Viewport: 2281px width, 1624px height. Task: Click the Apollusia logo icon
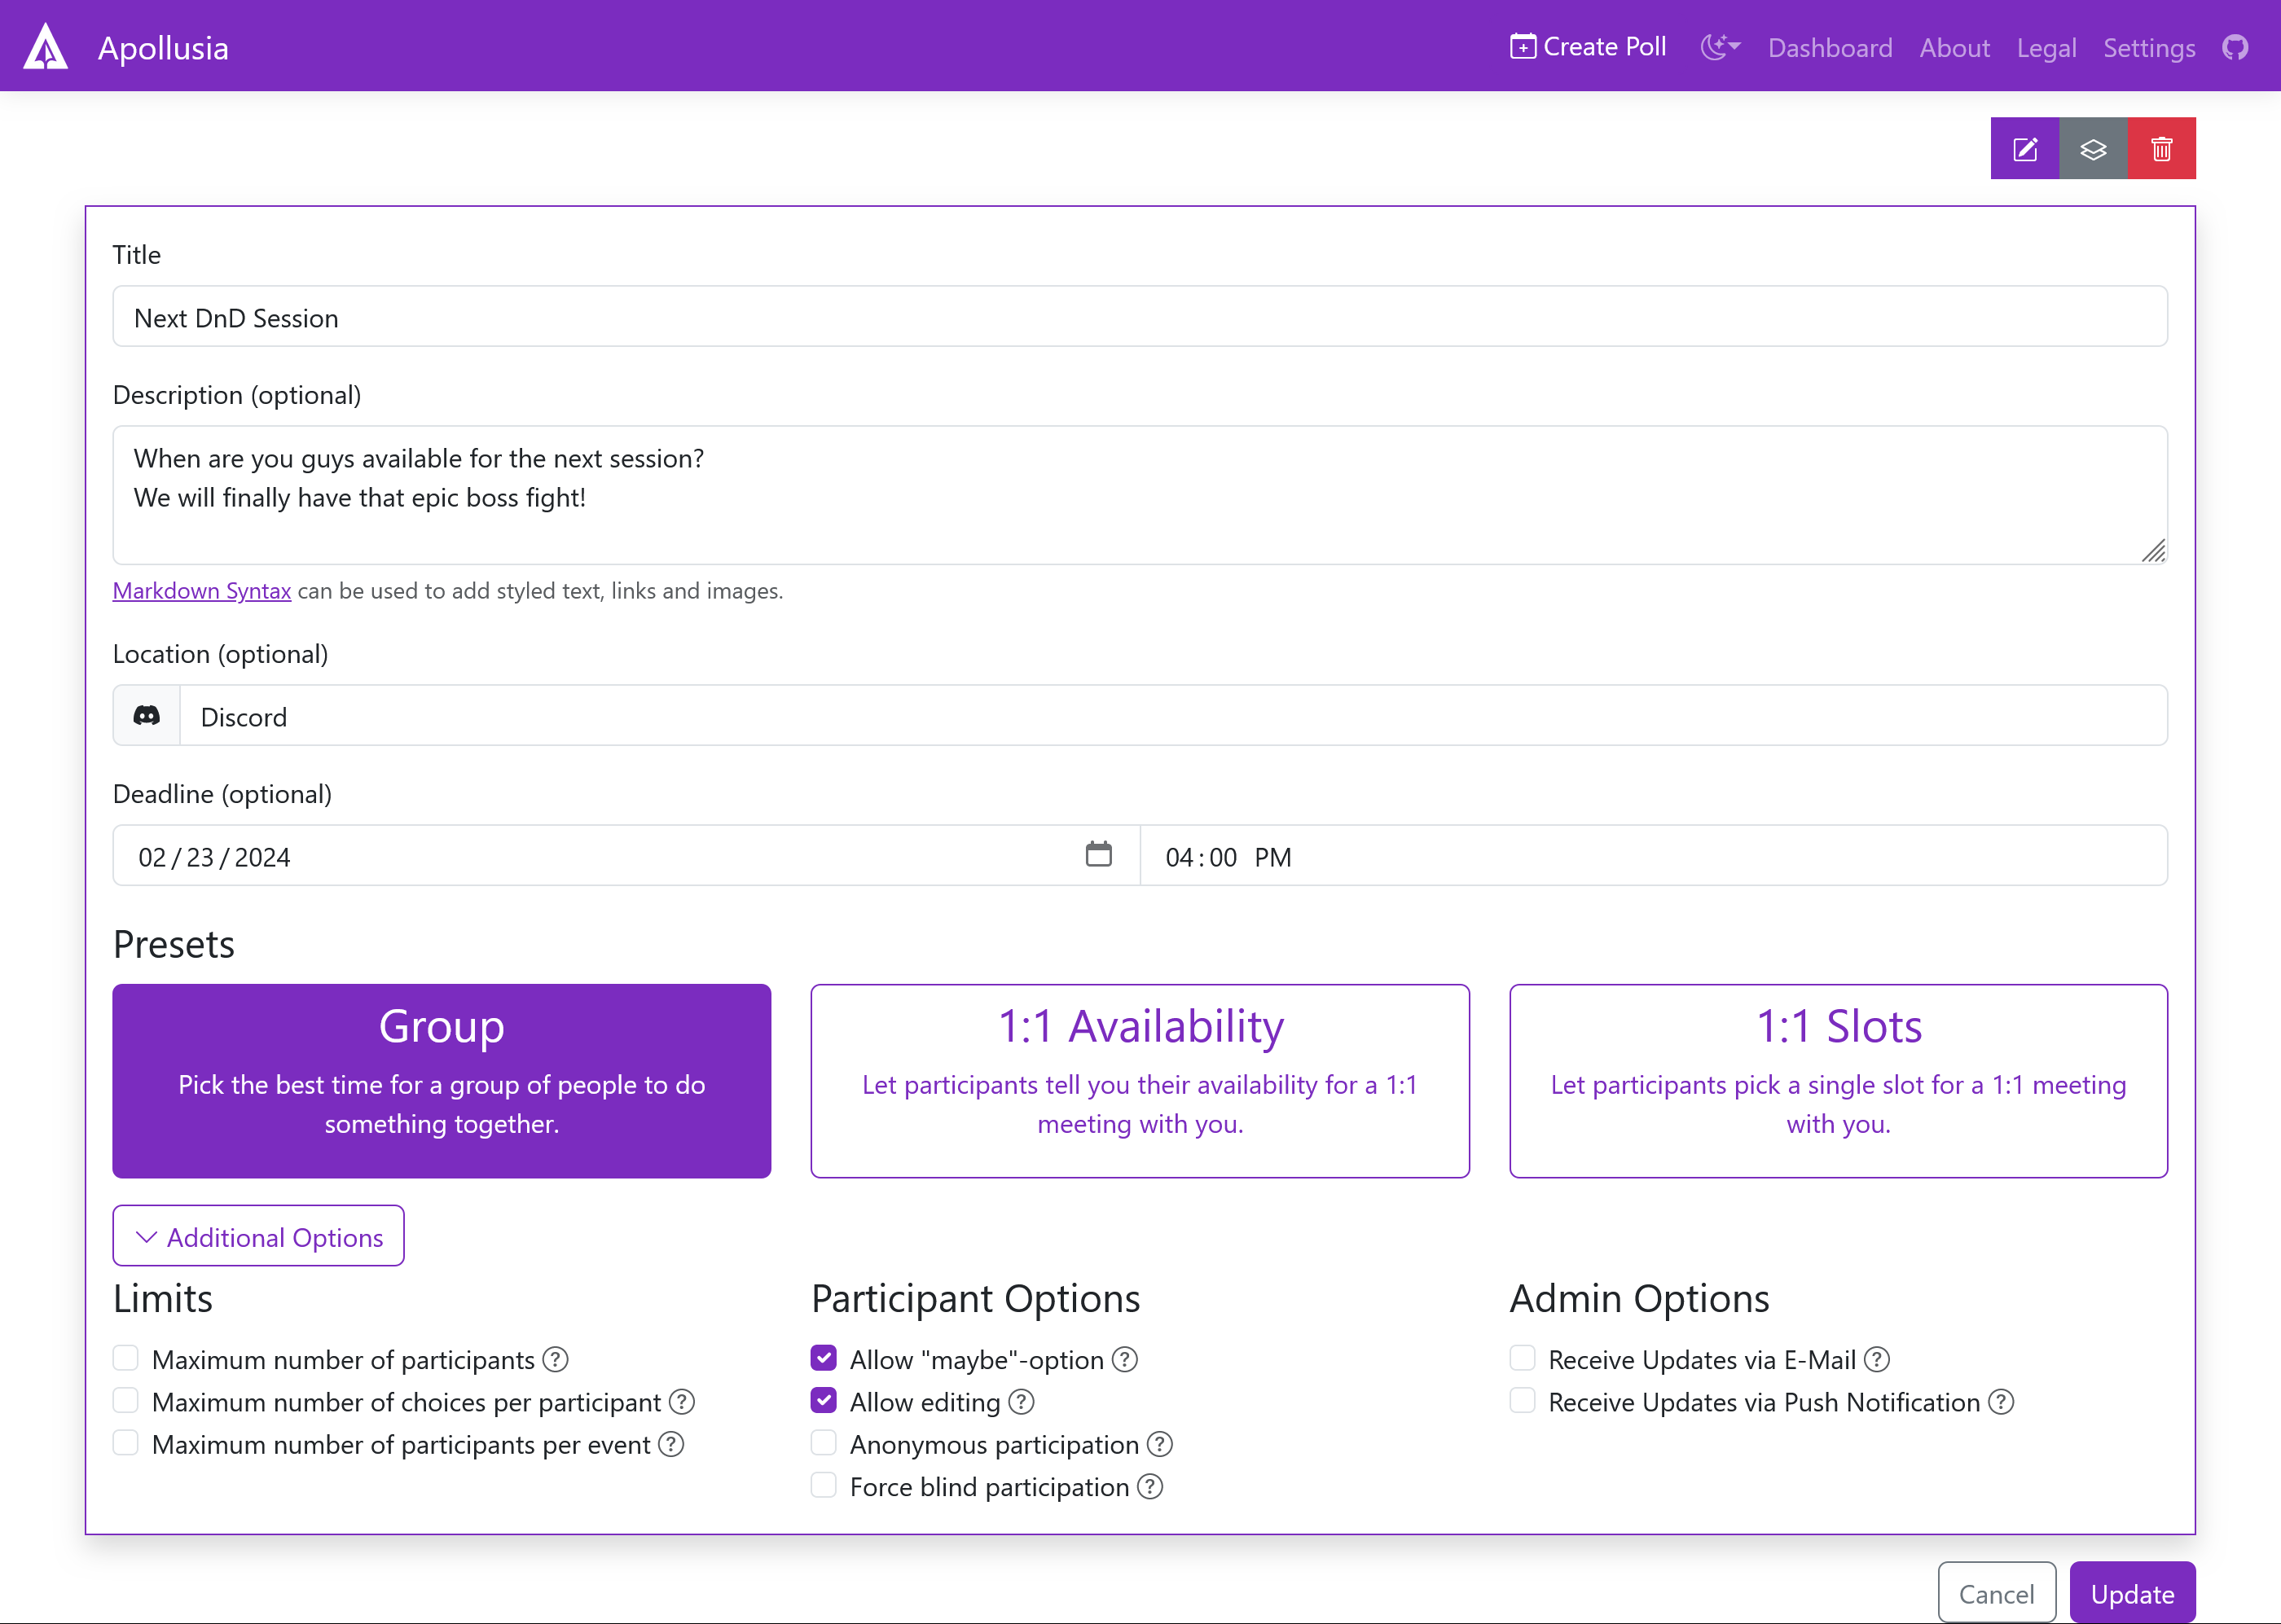click(46, 47)
